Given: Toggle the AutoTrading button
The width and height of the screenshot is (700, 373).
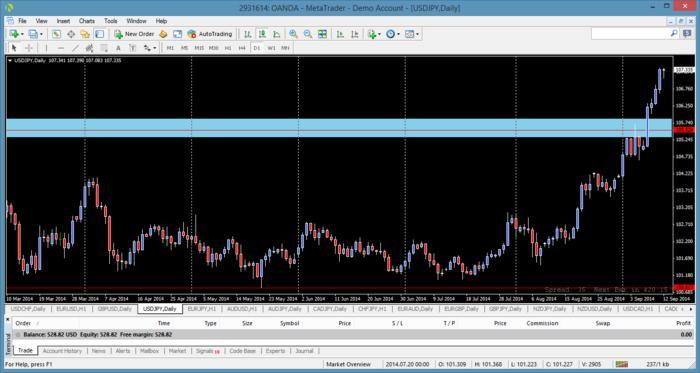Looking at the screenshot, I should pos(210,34).
